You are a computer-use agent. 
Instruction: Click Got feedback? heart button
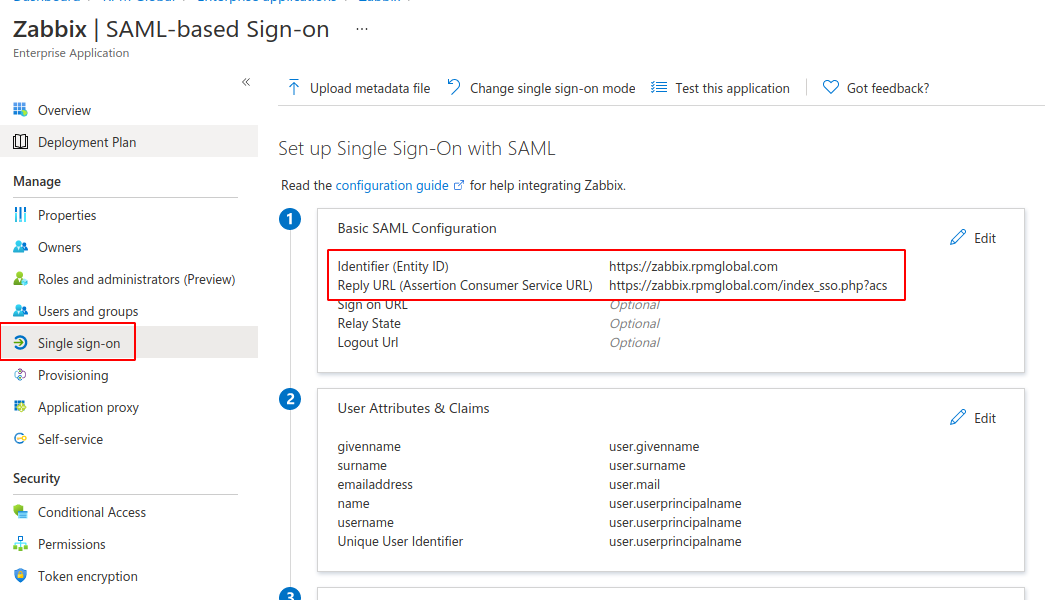point(876,88)
